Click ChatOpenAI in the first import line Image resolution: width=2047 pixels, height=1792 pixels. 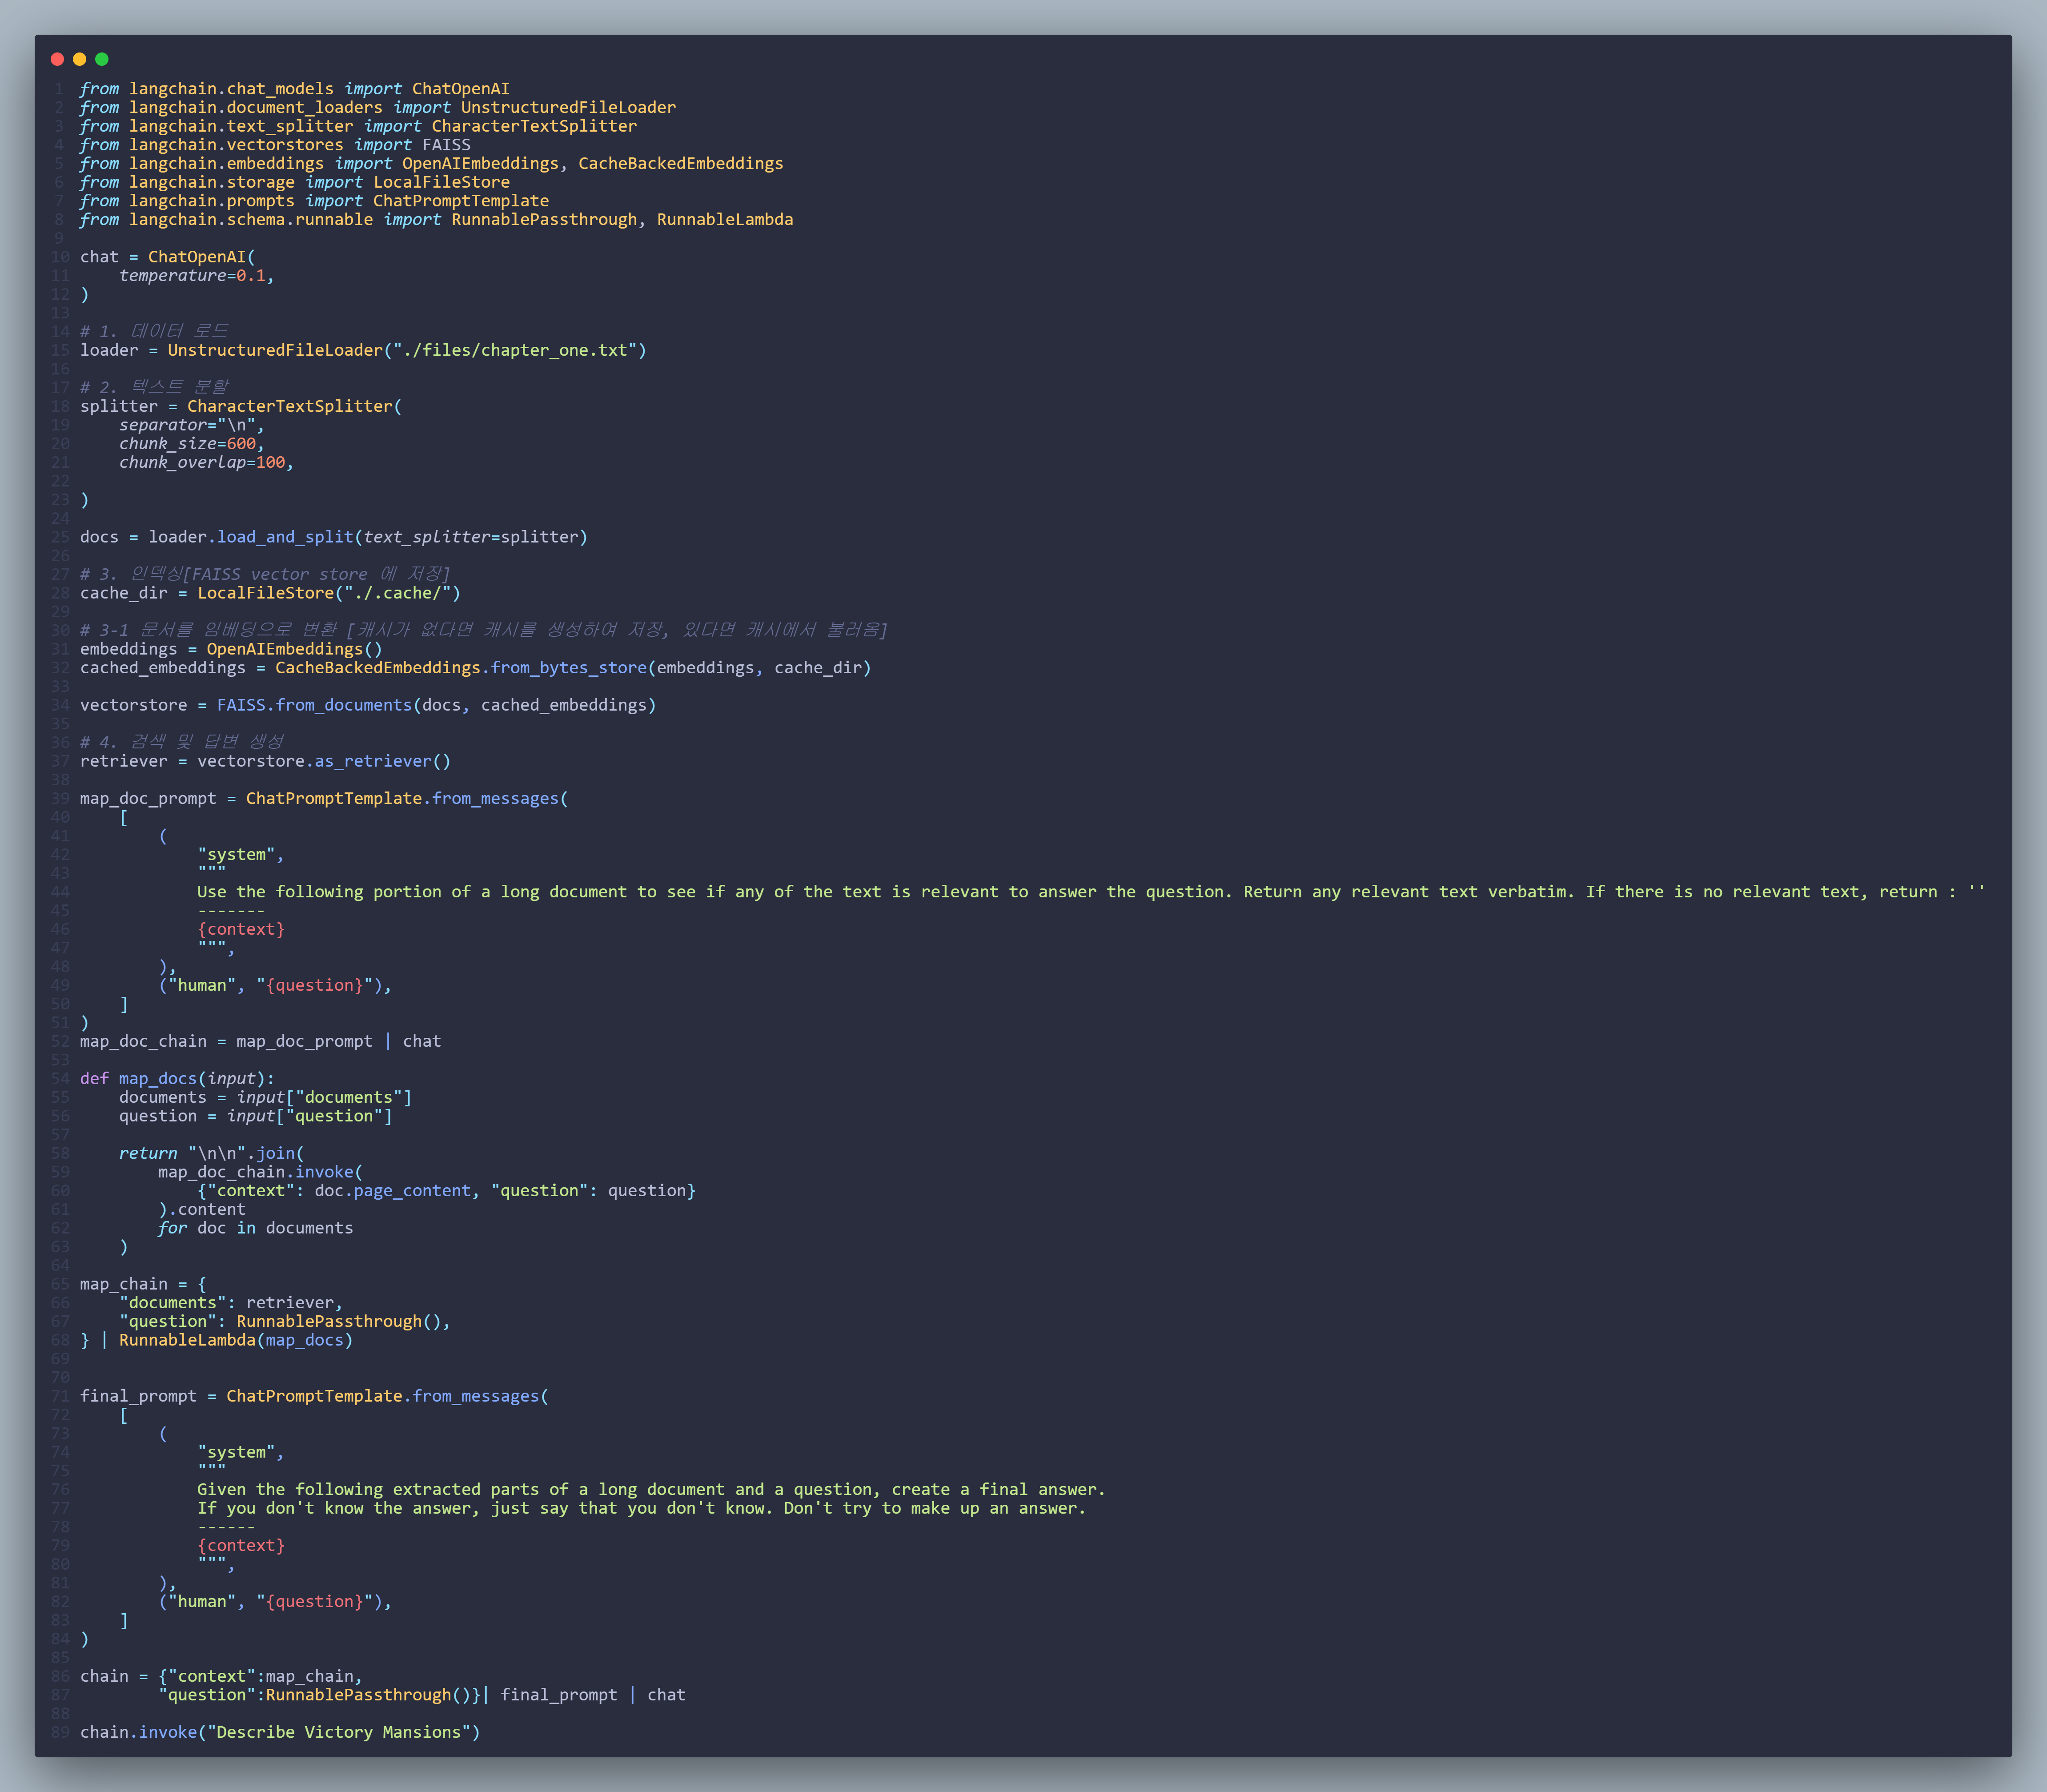(x=460, y=89)
